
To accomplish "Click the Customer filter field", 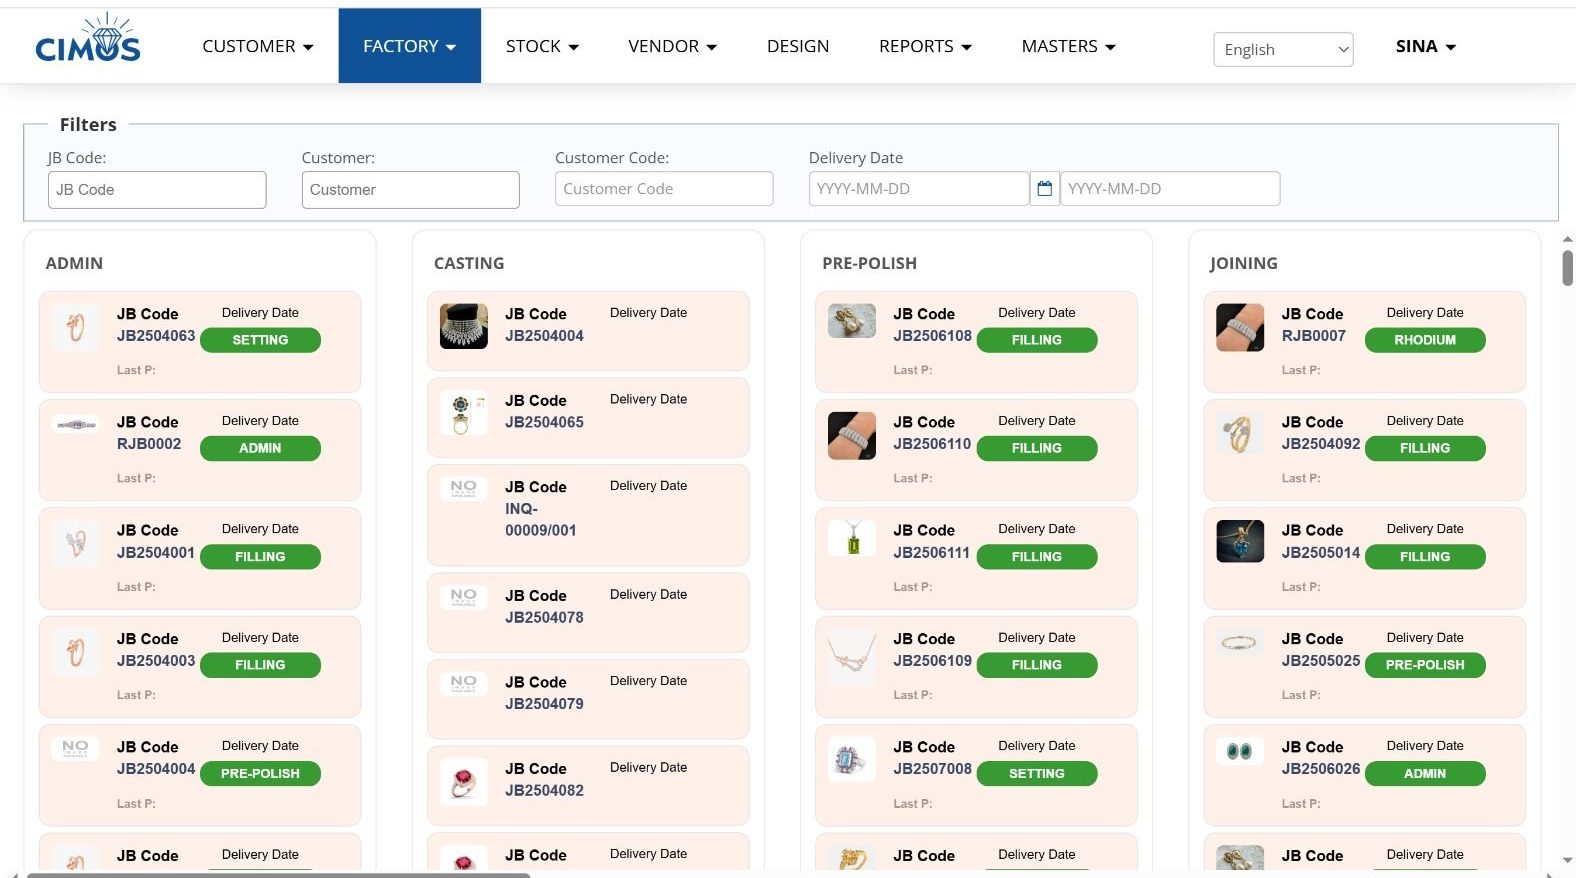I will pyautogui.click(x=410, y=190).
